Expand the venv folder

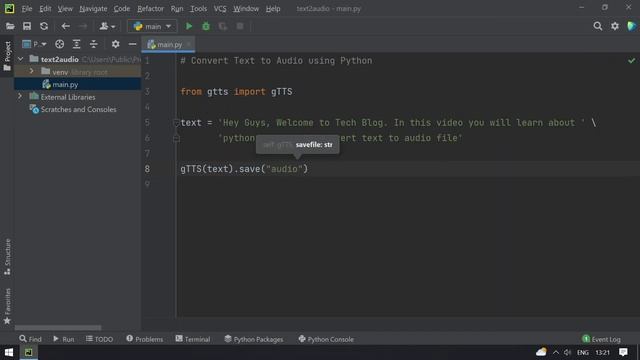point(31,71)
